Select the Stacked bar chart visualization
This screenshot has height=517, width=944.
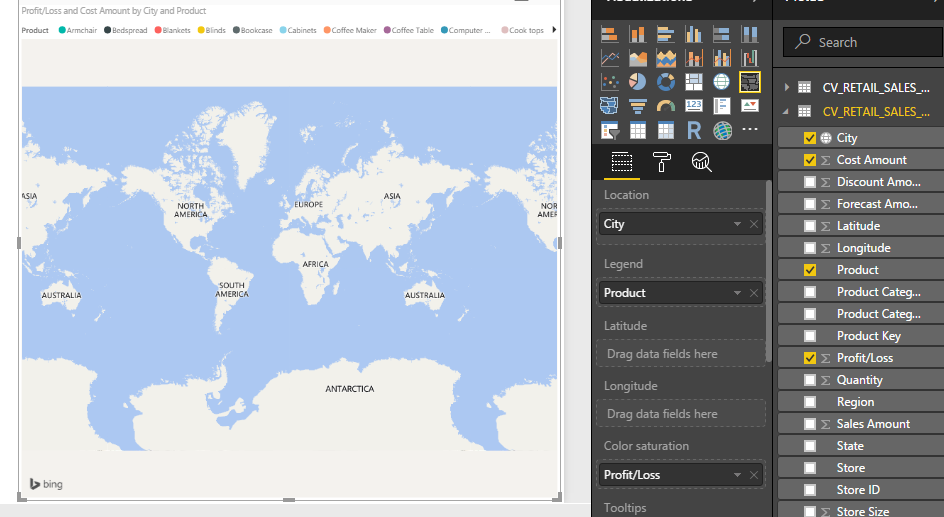tap(610, 35)
